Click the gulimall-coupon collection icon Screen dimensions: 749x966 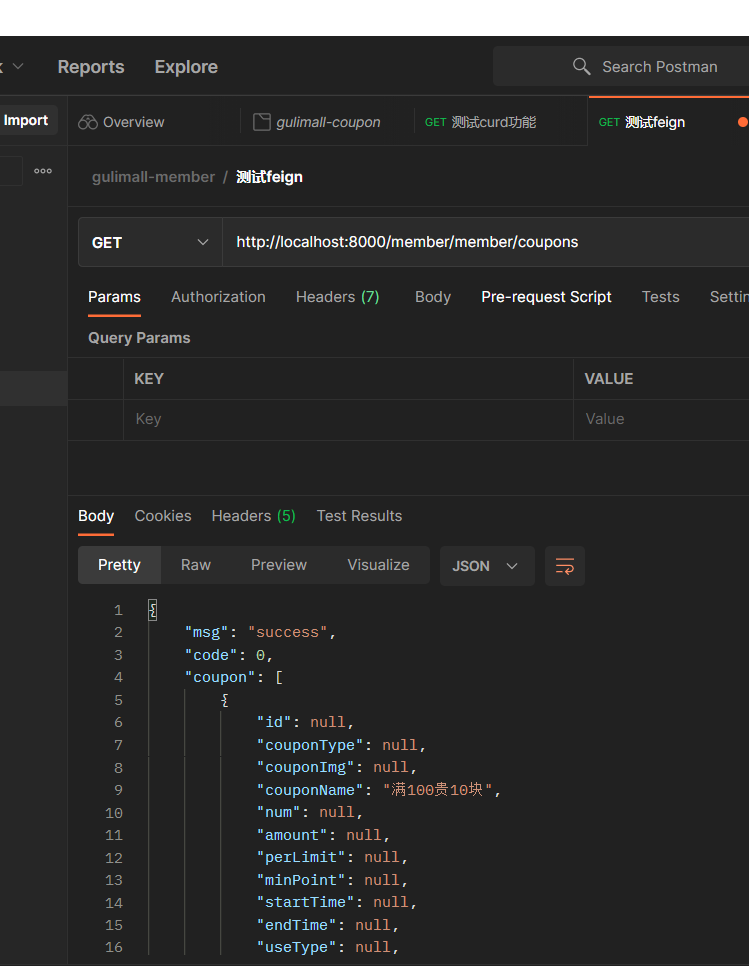pos(262,122)
